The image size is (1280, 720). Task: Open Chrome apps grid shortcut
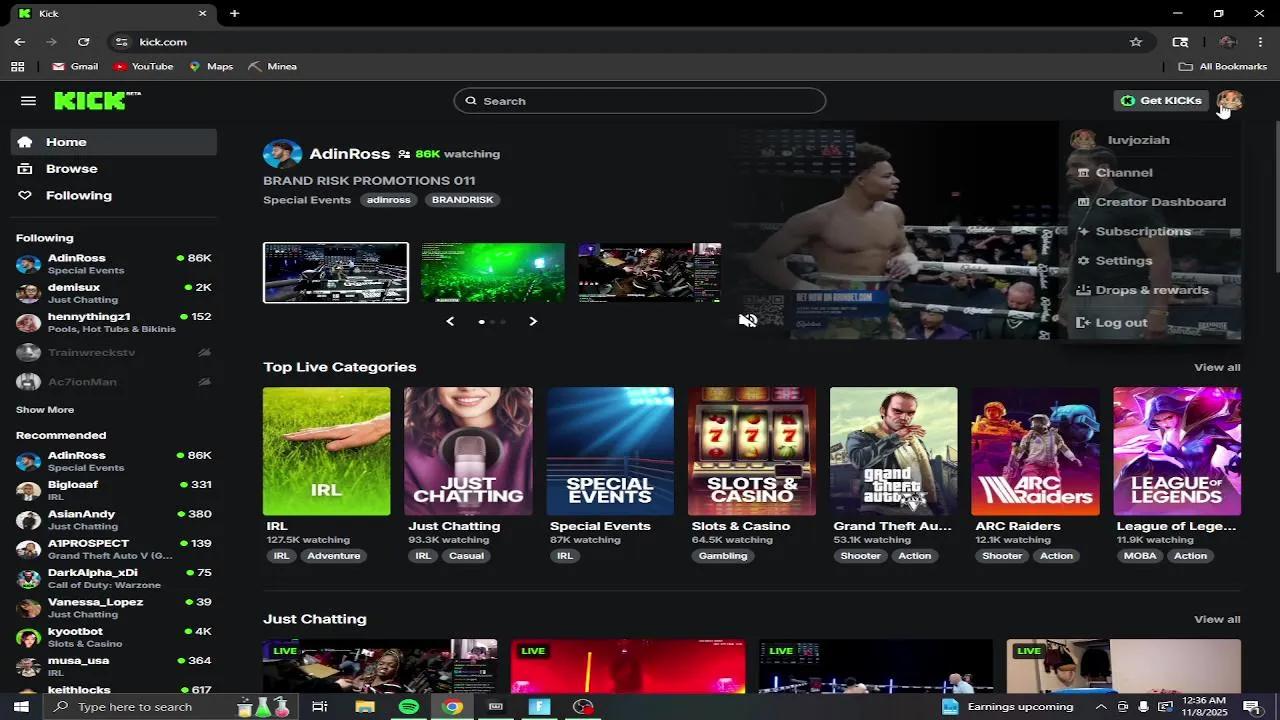[17, 66]
